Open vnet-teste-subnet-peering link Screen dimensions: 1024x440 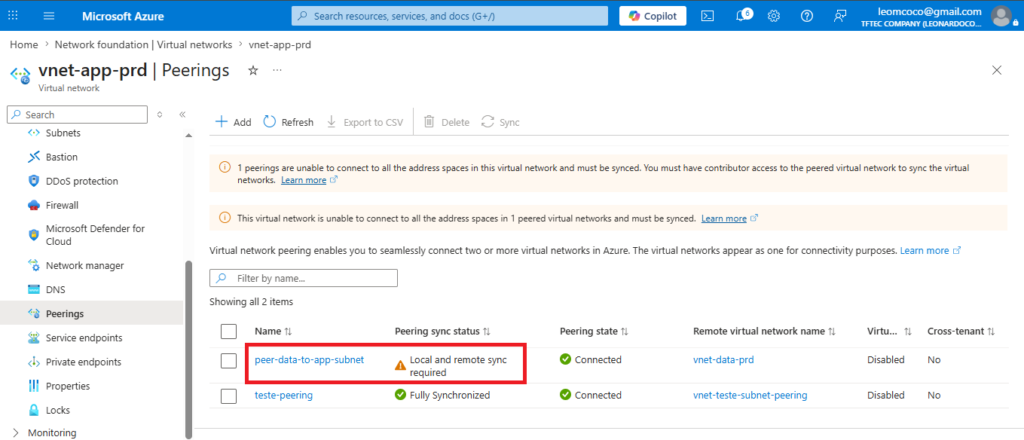(x=750, y=395)
